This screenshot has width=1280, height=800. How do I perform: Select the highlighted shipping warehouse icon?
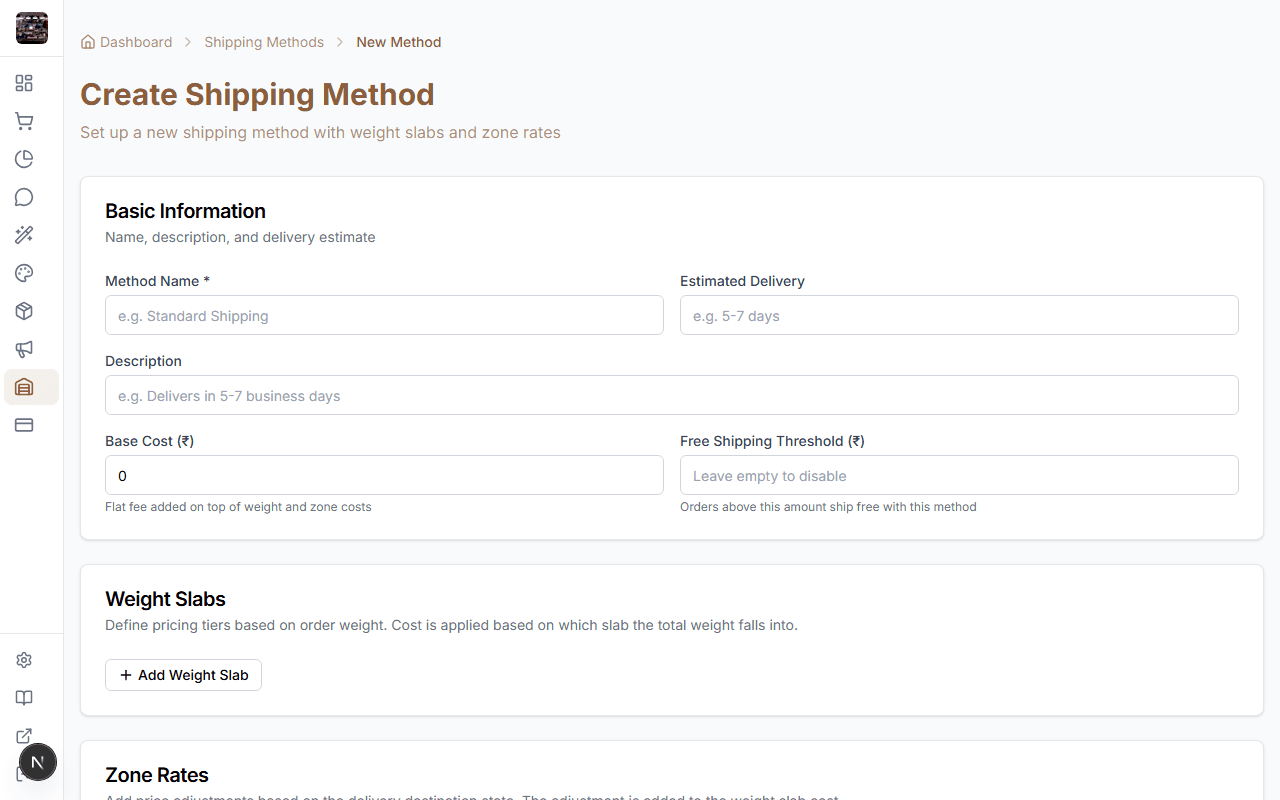[24, 387]
